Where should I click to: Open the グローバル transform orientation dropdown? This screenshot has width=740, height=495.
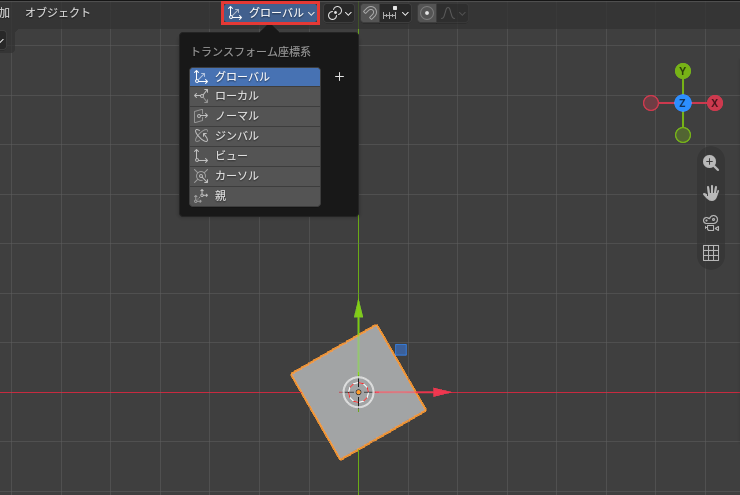270,13
